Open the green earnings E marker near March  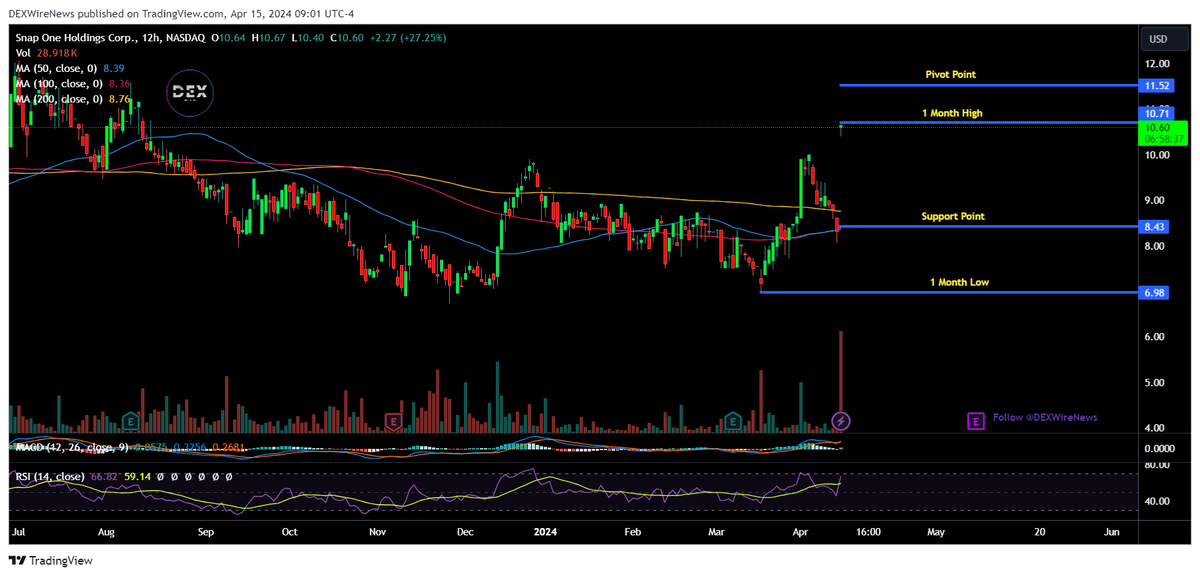[x=734, y=422]
